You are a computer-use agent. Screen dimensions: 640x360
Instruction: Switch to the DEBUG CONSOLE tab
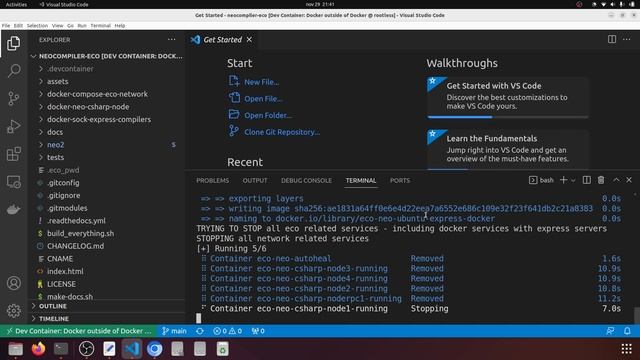pos(306,180)
